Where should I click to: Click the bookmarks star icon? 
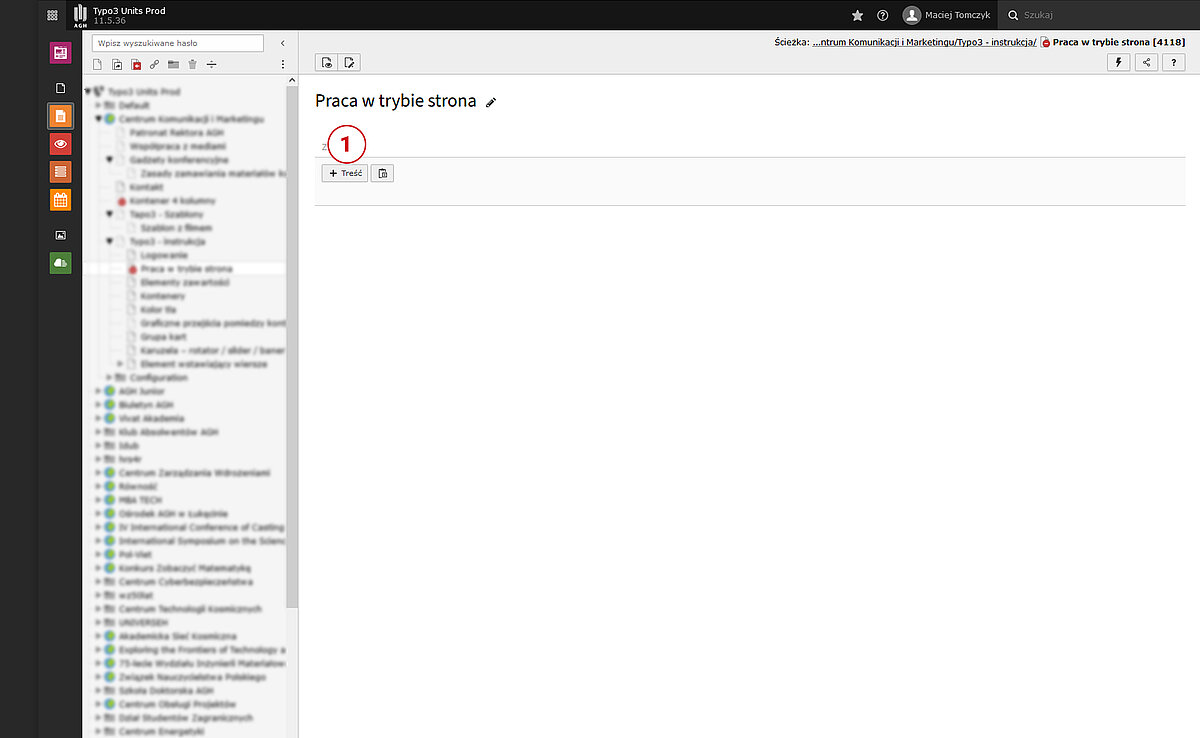click(857, 16)
